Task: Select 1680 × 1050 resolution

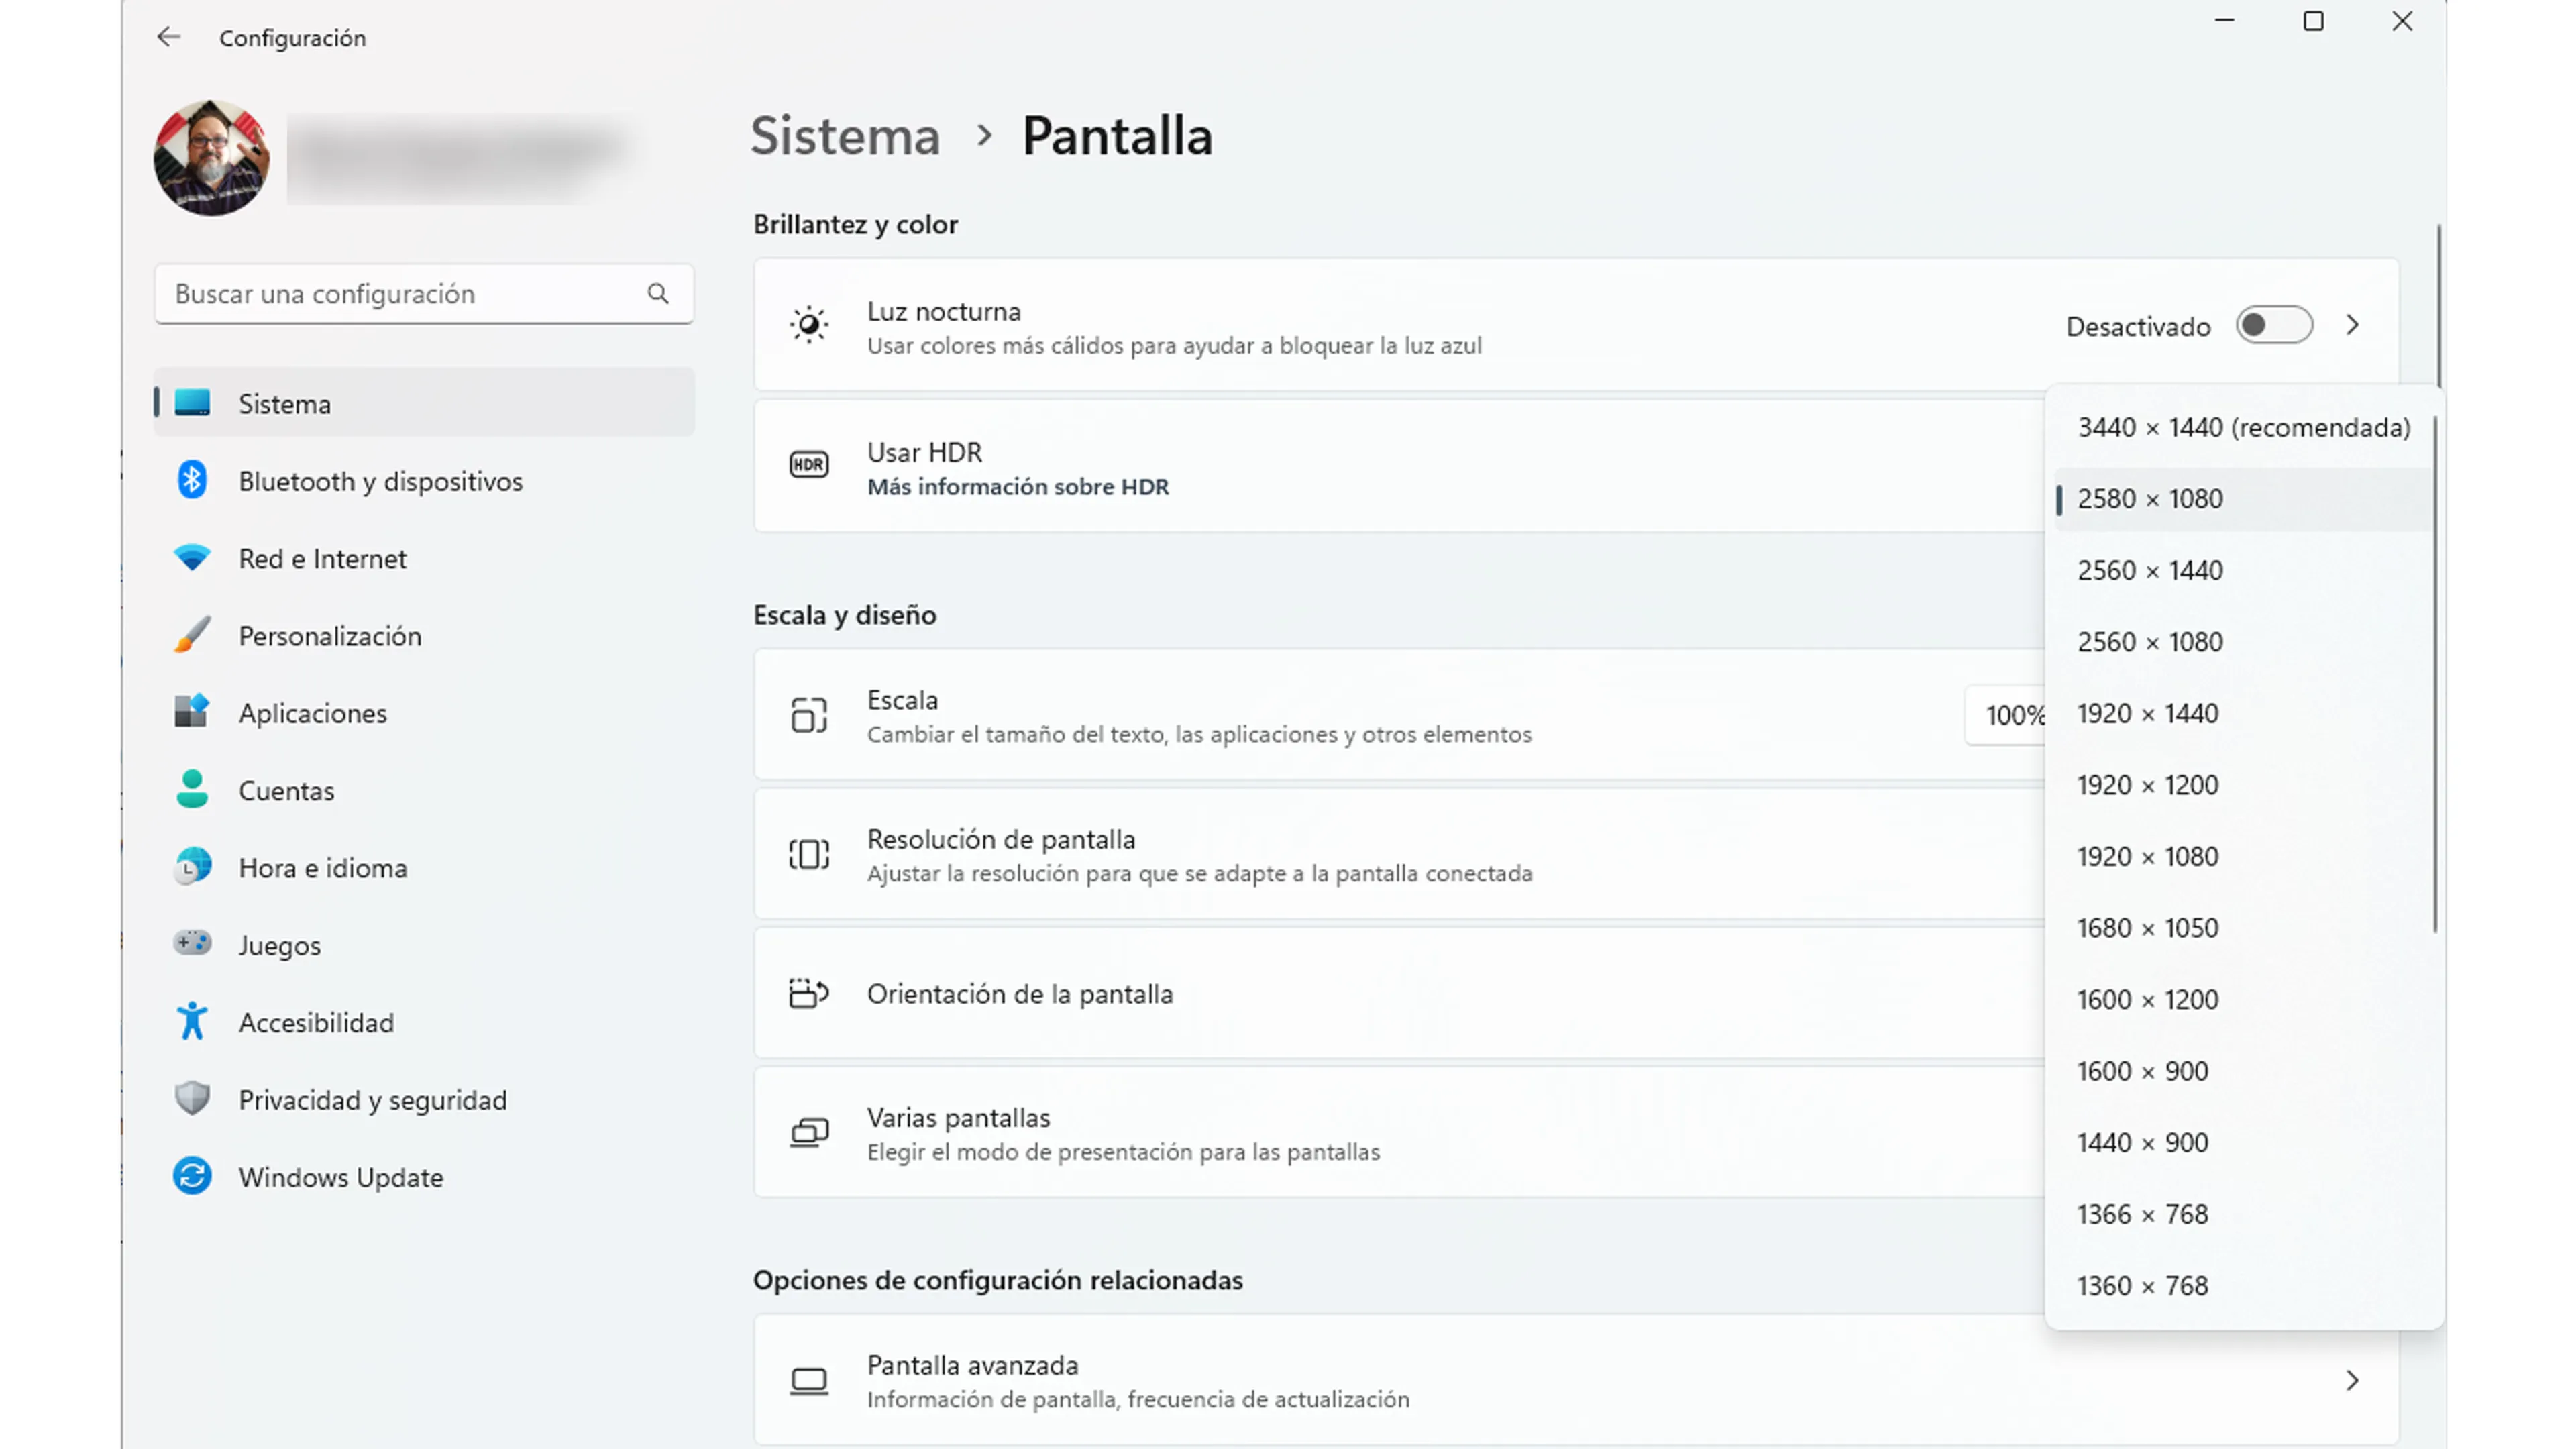Action: 2244,928
